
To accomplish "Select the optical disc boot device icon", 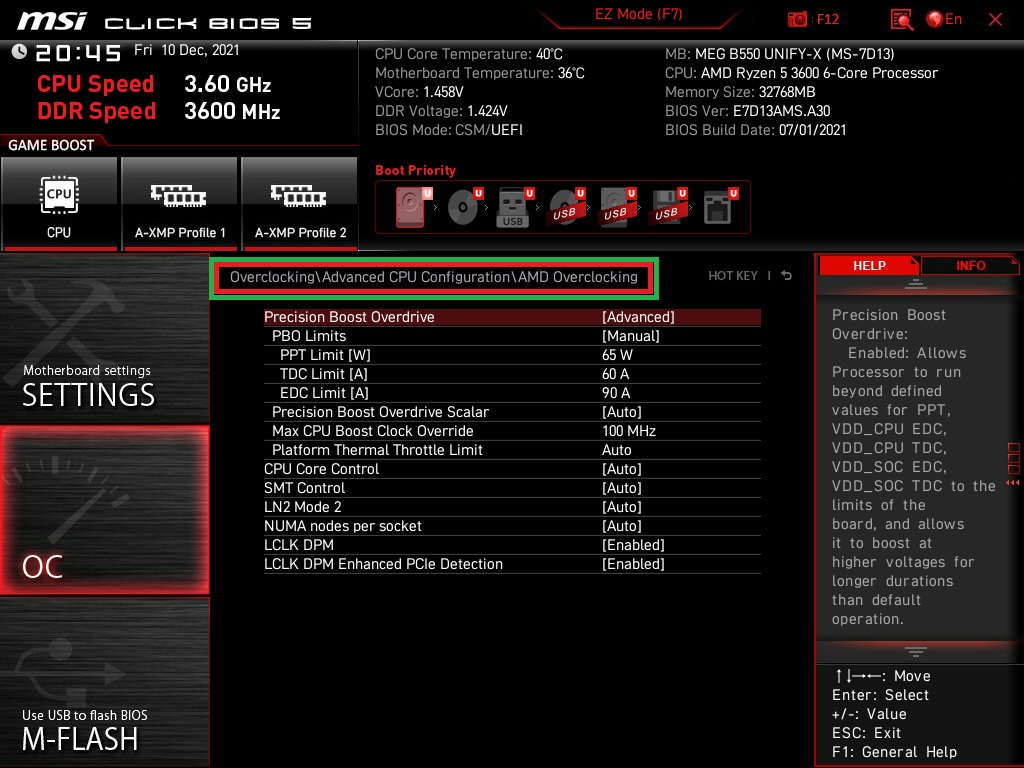I will [465, 207].
